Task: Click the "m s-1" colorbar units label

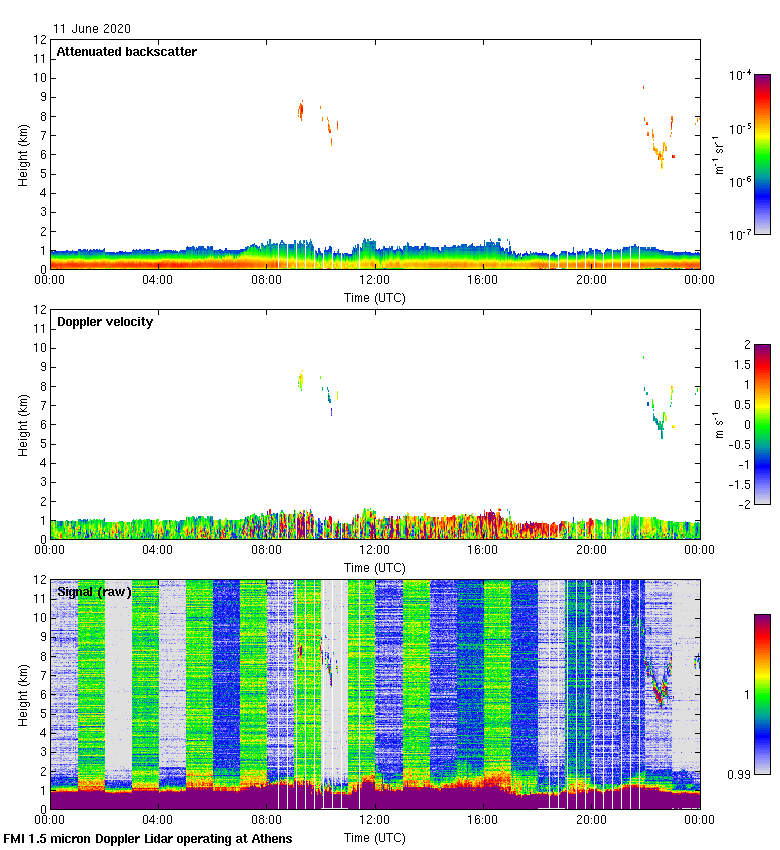Action: point(719,424)
